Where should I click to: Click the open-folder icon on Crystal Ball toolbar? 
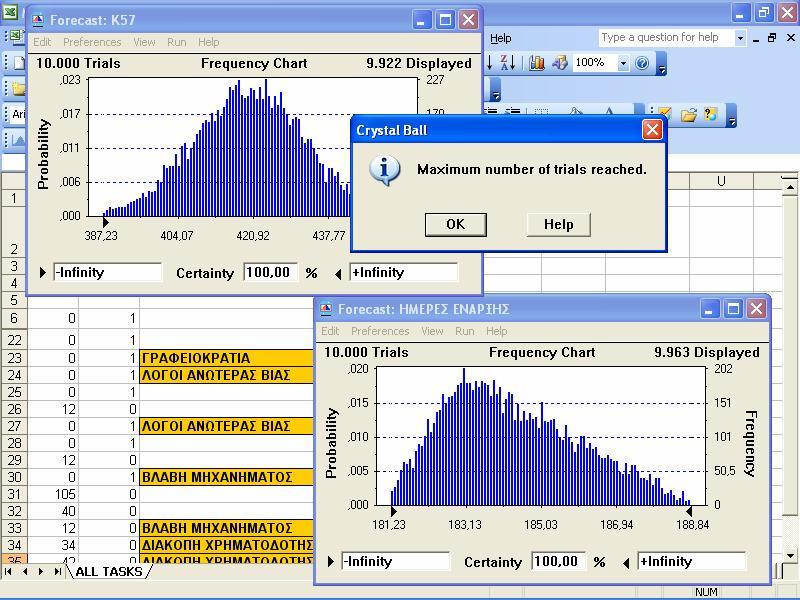[688, 115]
